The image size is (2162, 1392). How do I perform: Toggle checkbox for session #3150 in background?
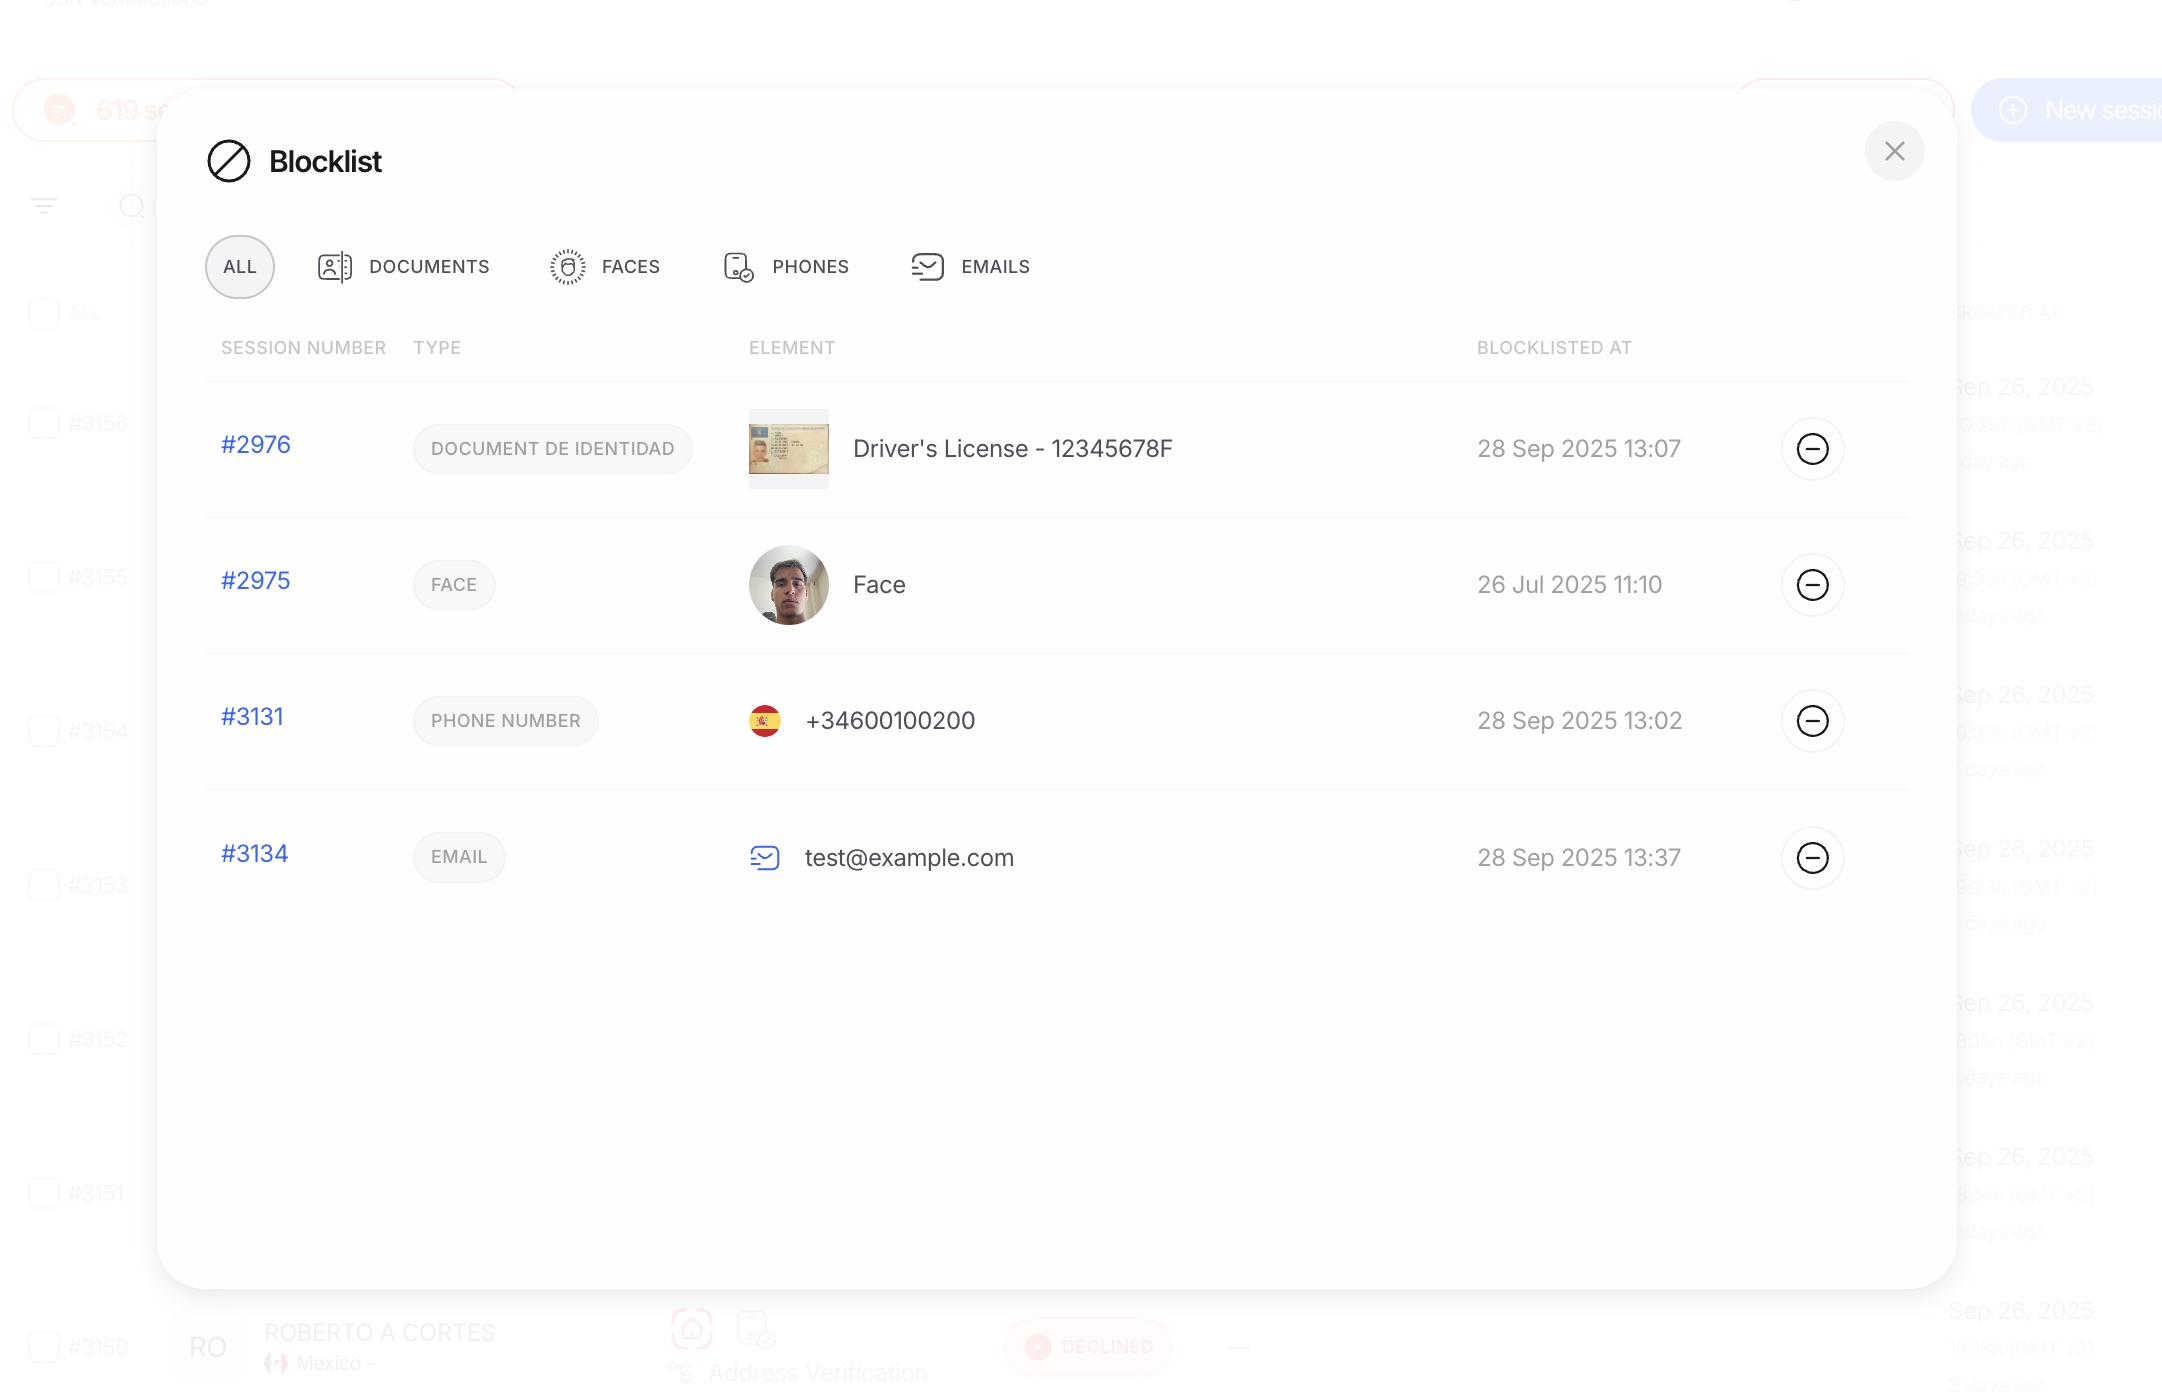coord(44,1347)
